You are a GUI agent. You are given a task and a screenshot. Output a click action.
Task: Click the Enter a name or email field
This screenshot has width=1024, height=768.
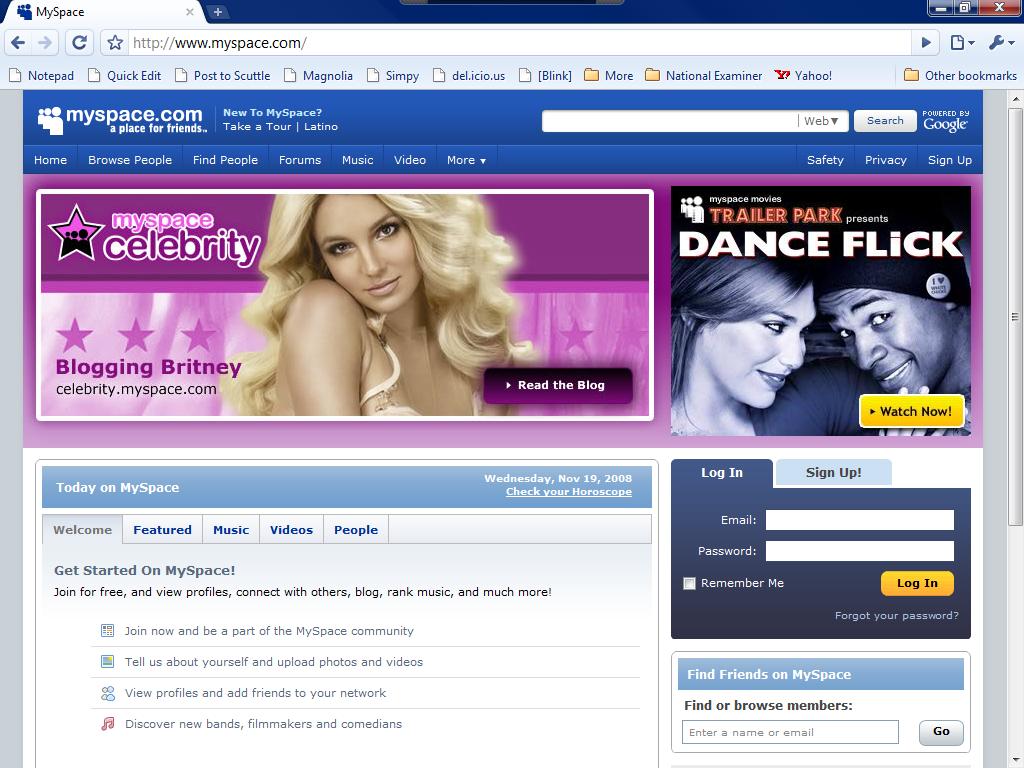[x=790, y=732]
